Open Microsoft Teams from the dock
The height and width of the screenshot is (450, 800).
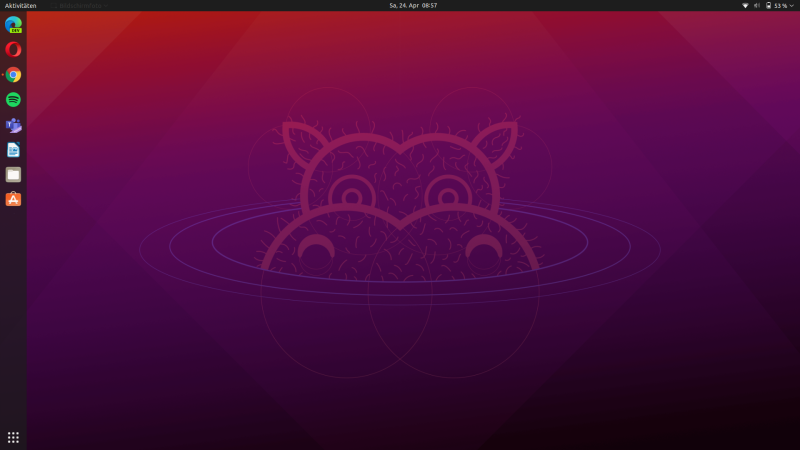(13, 124)
